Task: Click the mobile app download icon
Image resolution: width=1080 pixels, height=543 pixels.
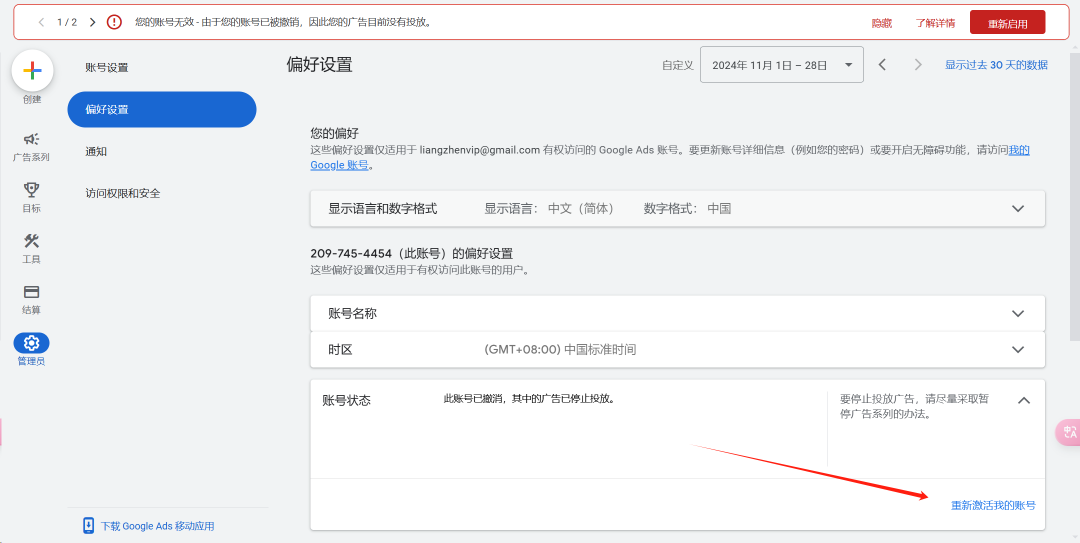Action: pyautogui.click(x=88, y=525)
